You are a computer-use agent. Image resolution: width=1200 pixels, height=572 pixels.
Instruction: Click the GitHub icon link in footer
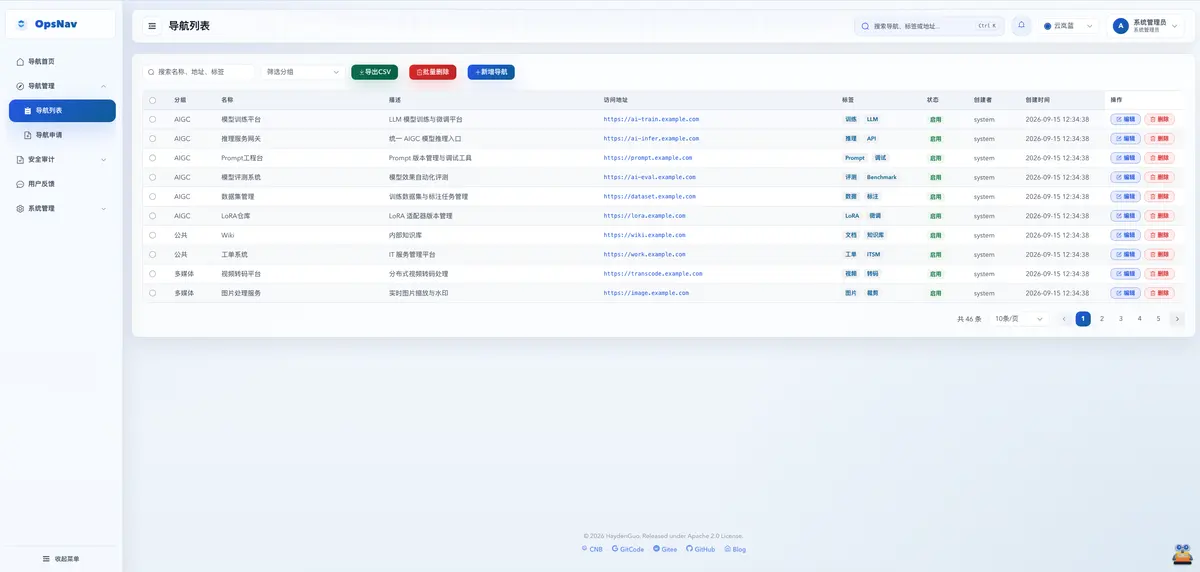689,549
